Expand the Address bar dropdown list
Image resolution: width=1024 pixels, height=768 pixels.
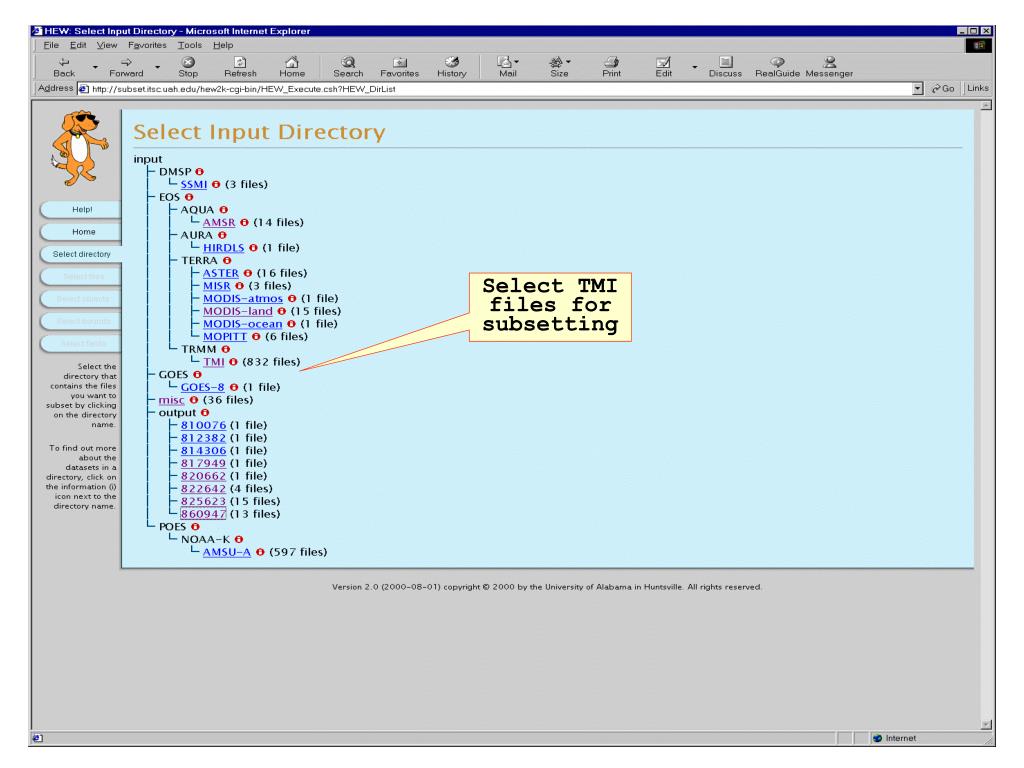click(918, 89)
